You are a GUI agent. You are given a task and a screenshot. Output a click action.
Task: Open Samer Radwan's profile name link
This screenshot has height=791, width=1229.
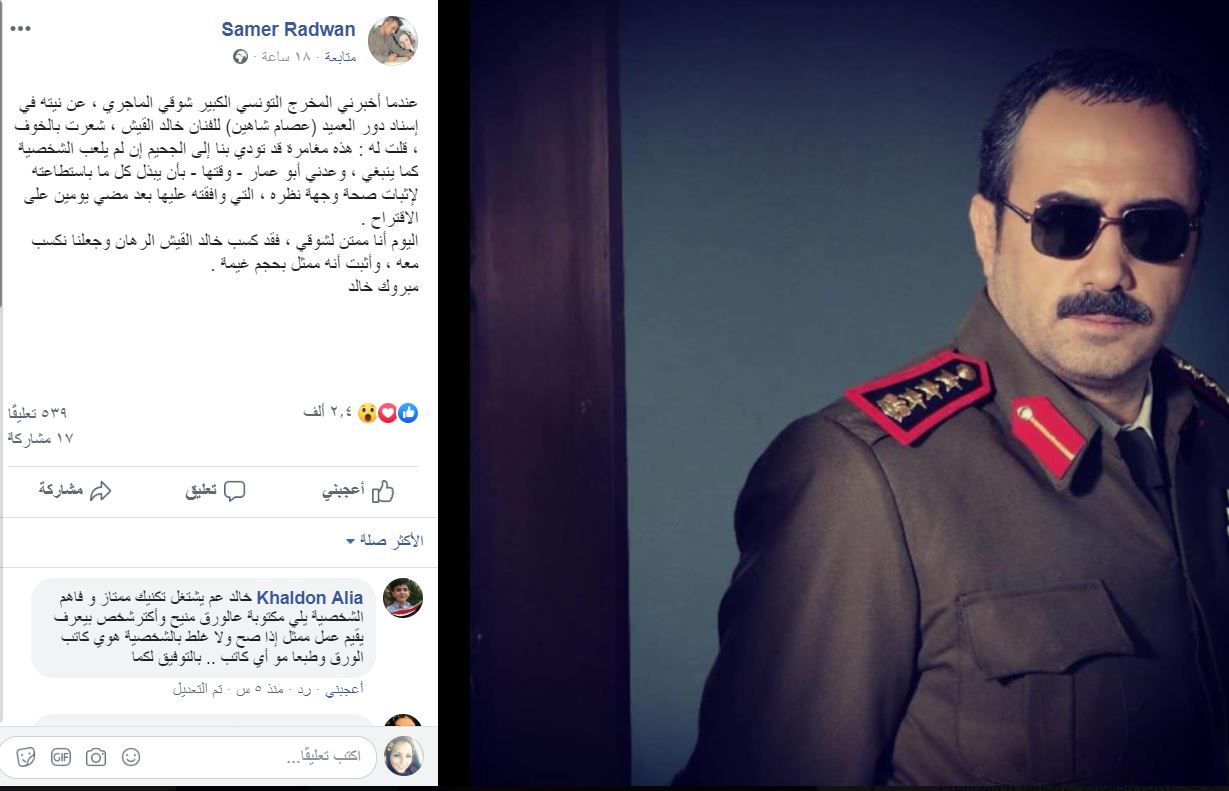click(x=289, y=30)
